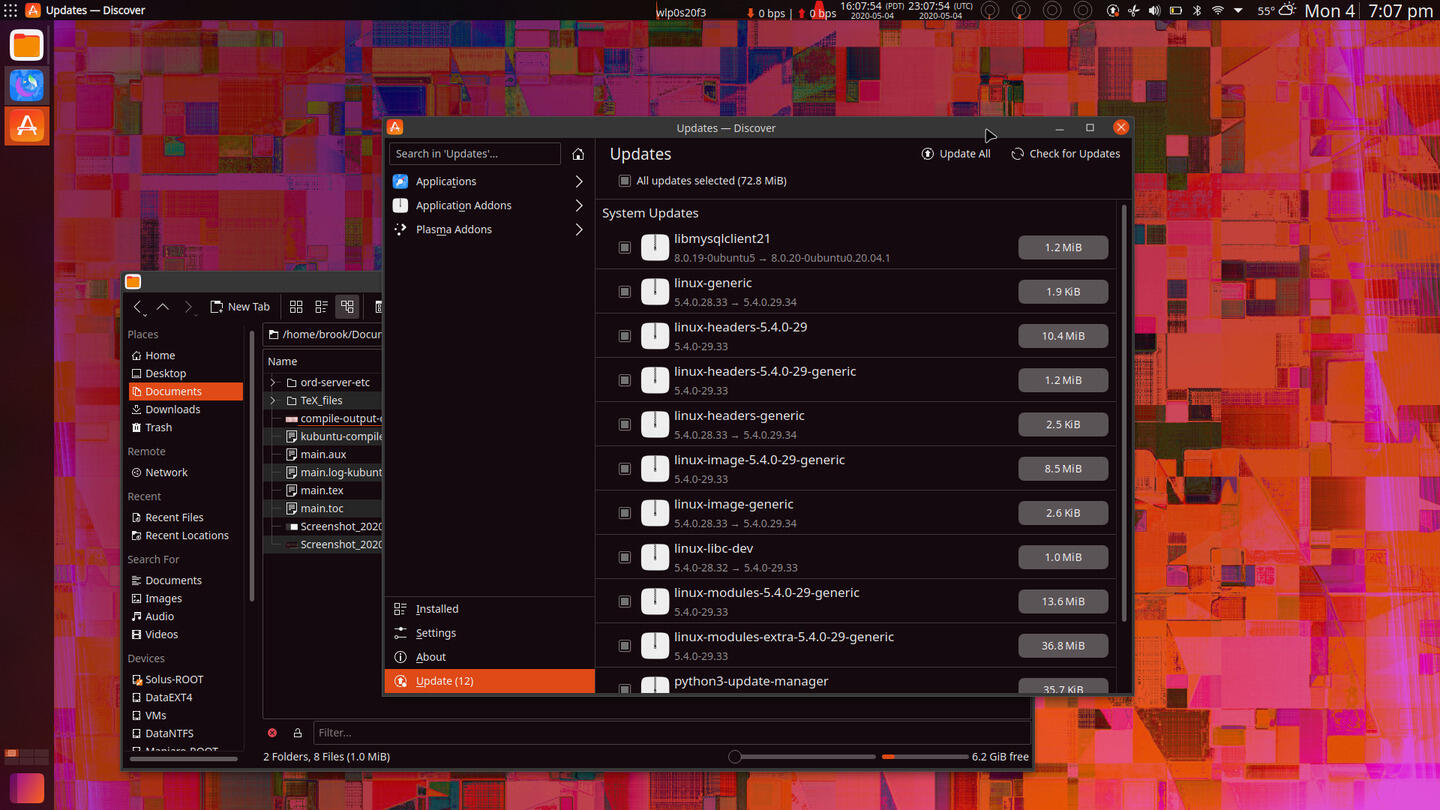The height and width of the screenshot is (810, 1440).
Task: Expand the Plasma Addons chevron
Action: pos(579,229)
